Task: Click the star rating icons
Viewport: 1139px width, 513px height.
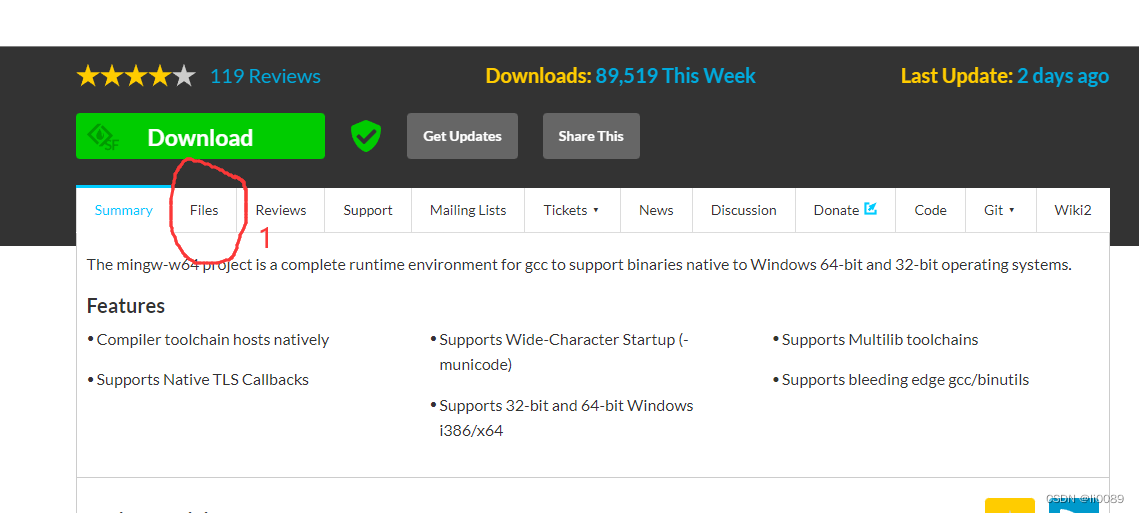Action: [136, 76]
